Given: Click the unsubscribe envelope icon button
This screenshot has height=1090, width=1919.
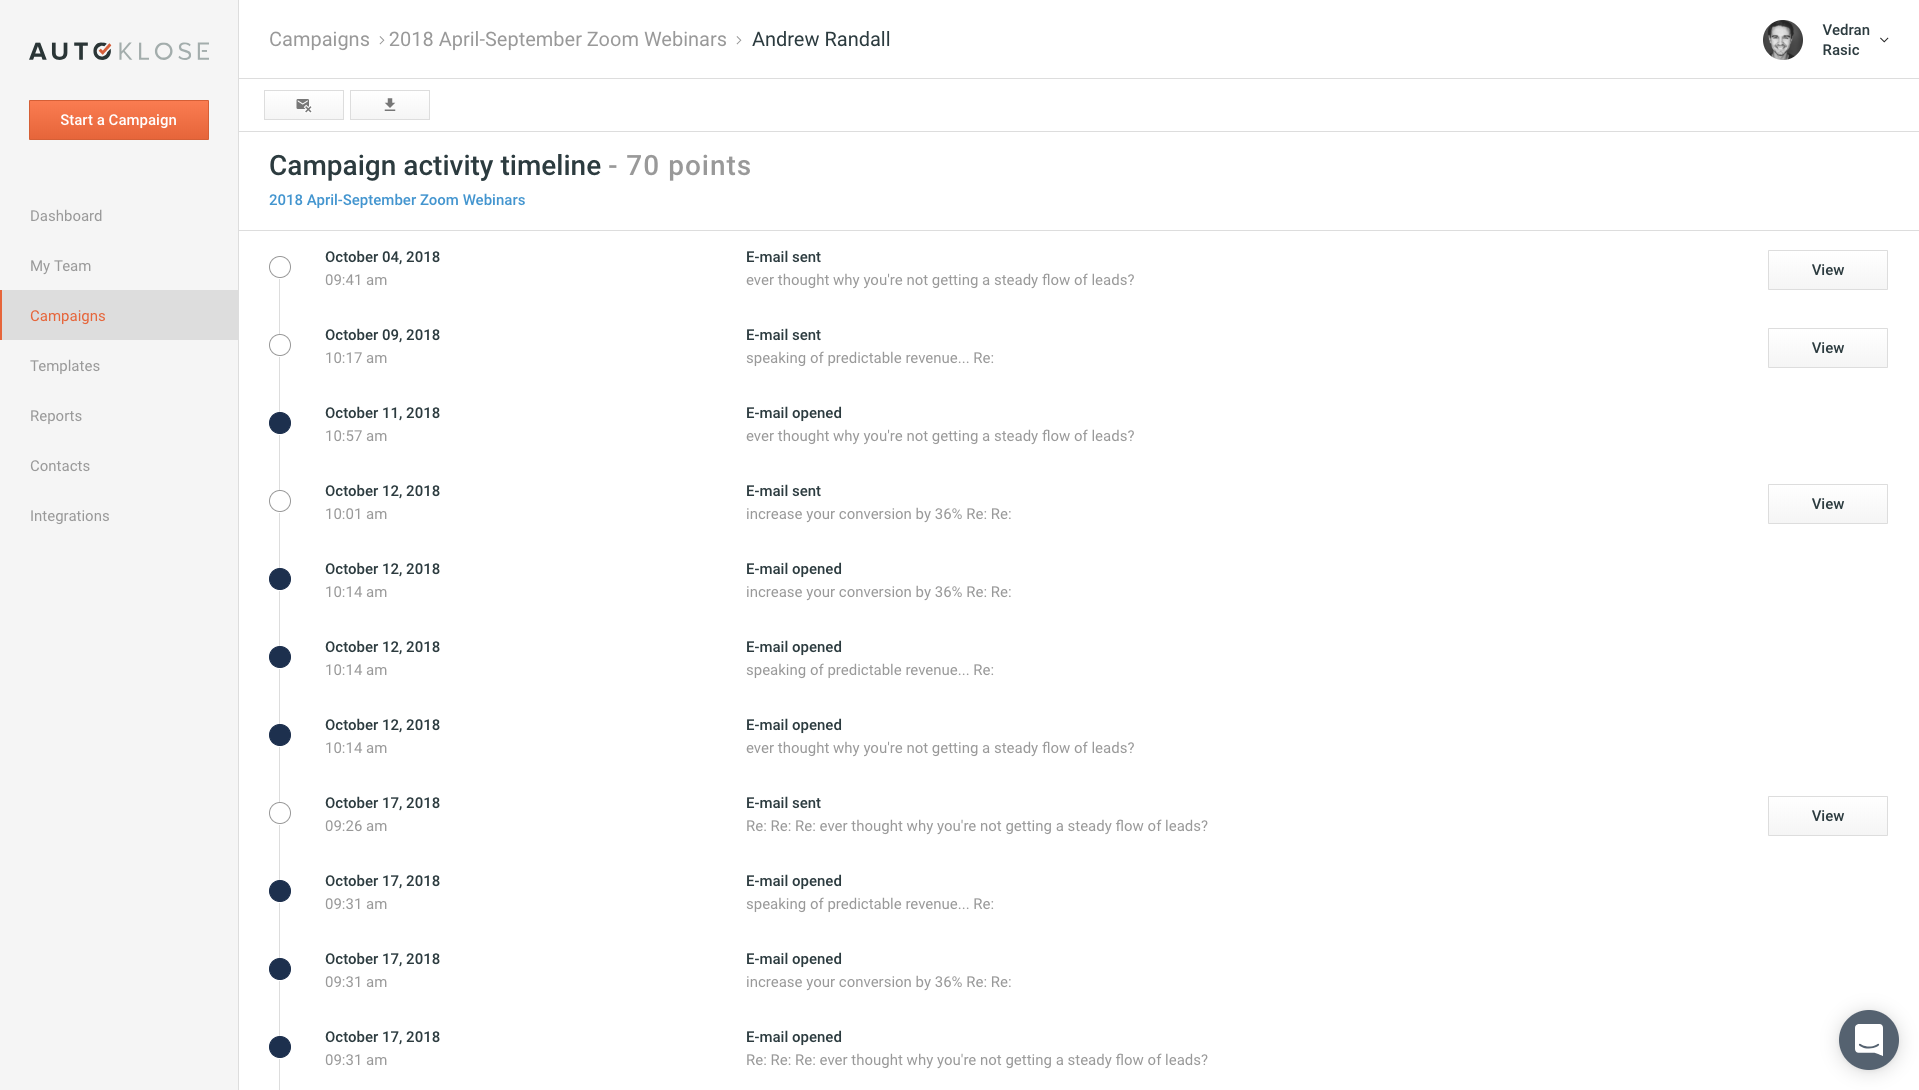Looking at the screenshot, I should click(x=304, y=105).
